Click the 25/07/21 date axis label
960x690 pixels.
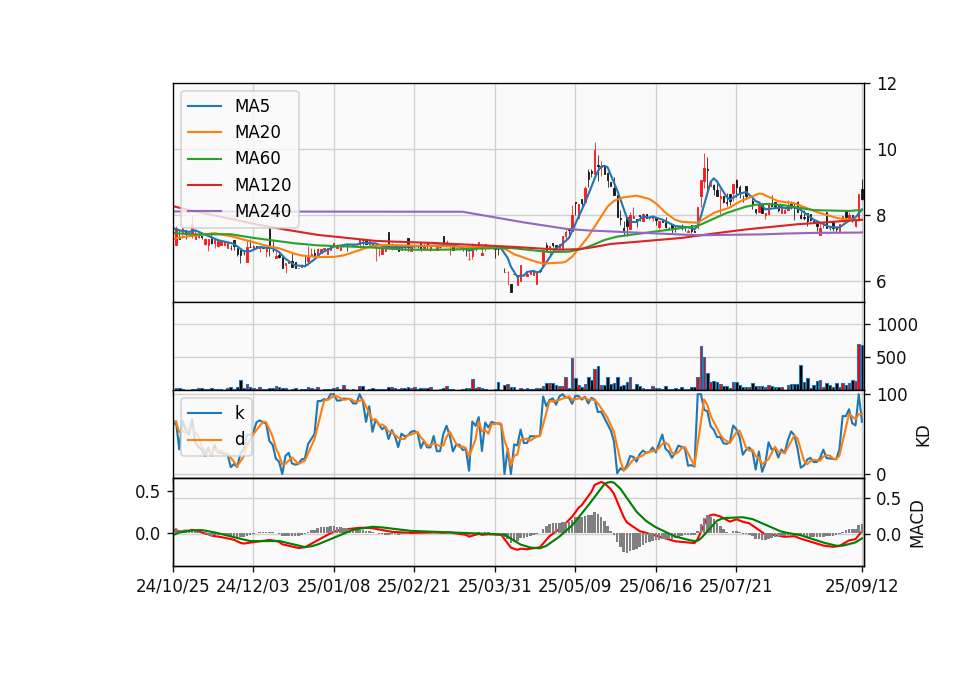736,586
